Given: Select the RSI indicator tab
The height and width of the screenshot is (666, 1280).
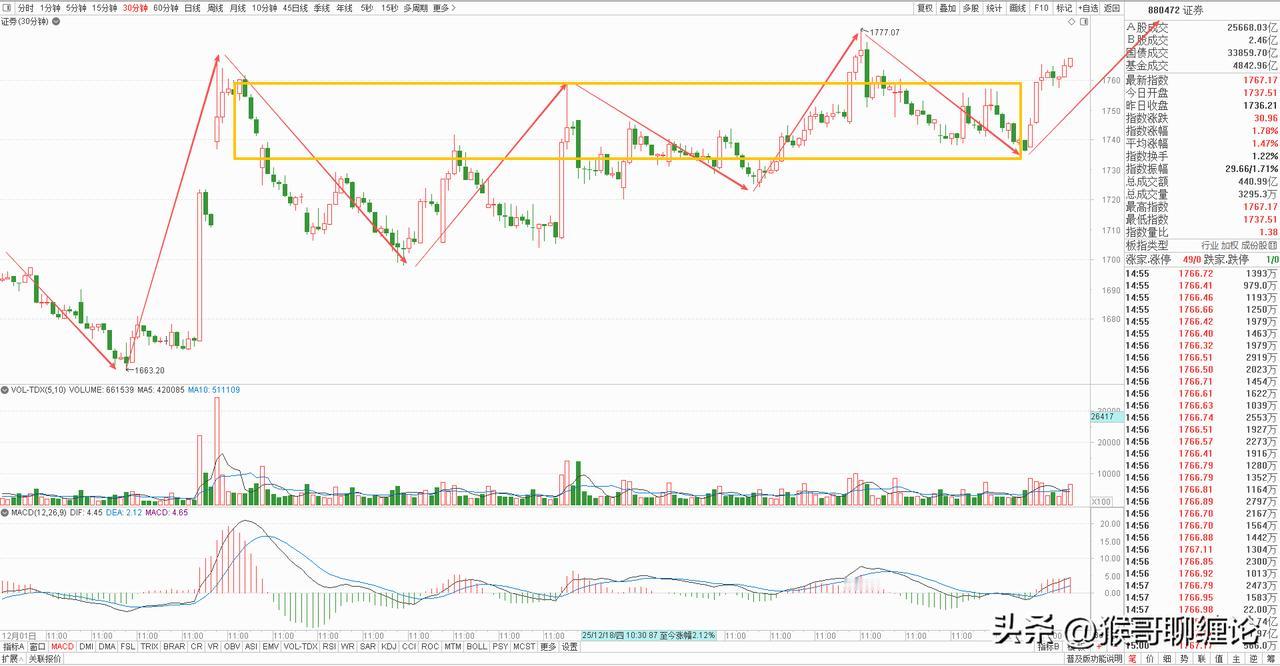Looking at the screenshot, I should (329, 647).
